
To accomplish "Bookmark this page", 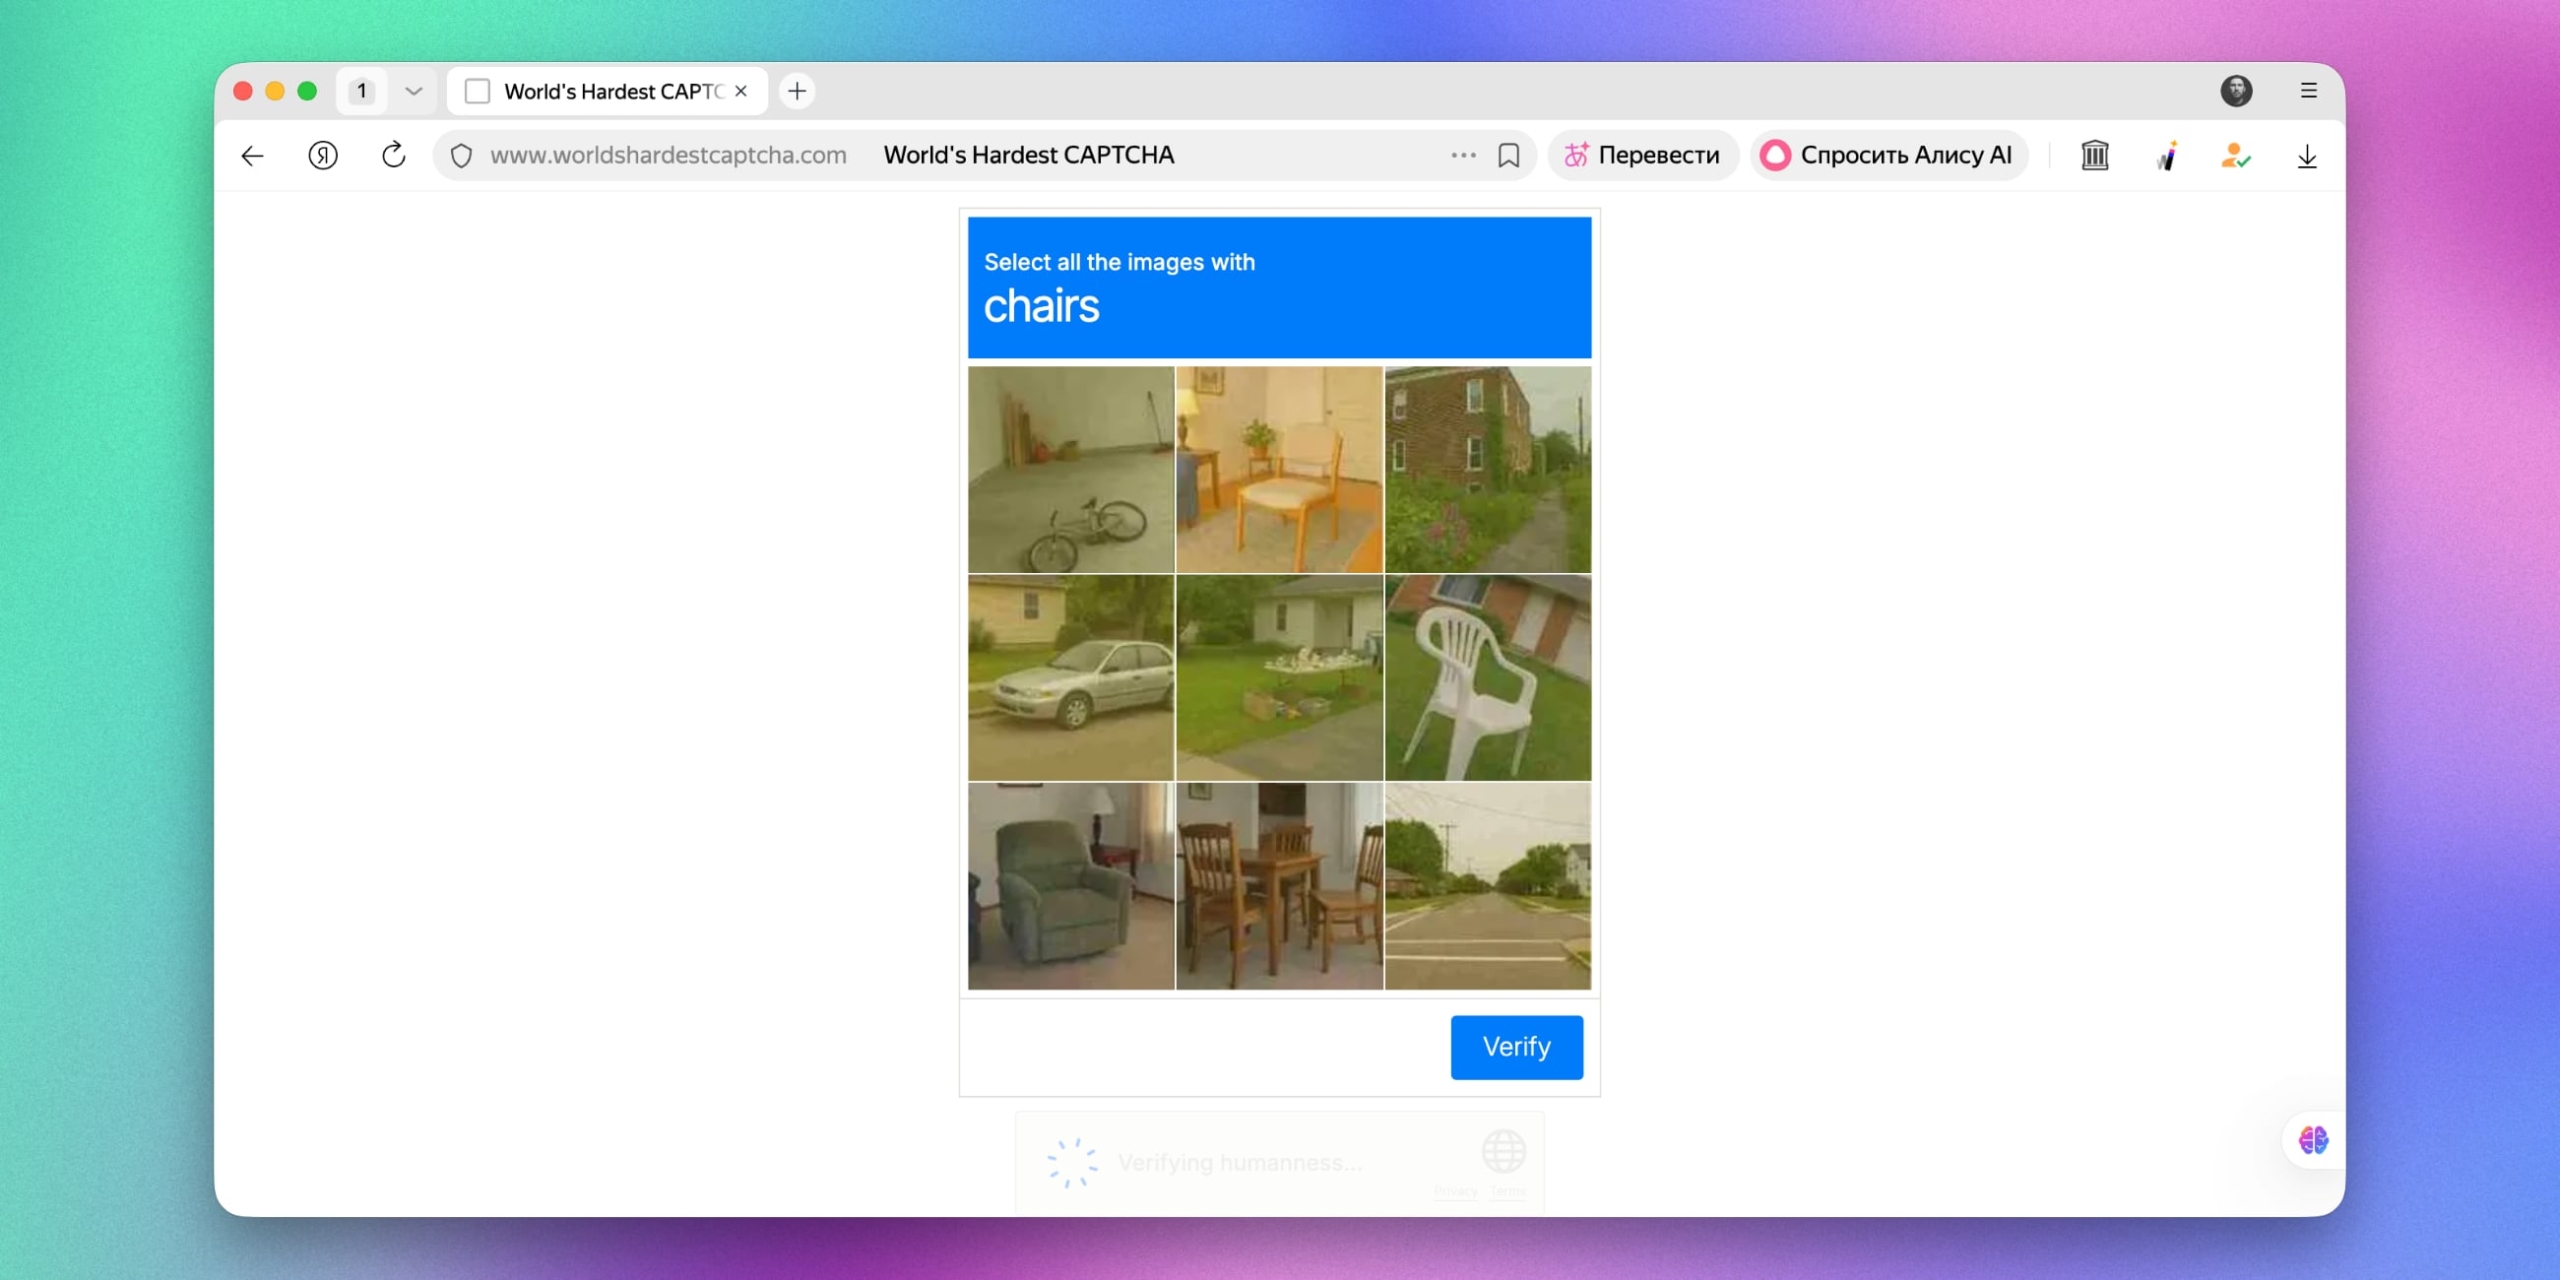I will (1509, 155).
